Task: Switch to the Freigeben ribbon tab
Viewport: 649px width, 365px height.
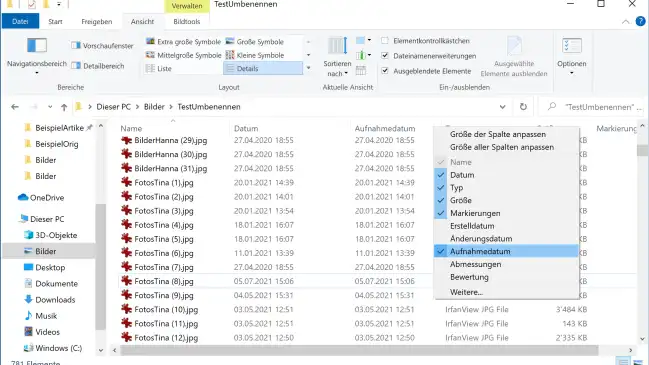Action: click(x=96, y=22)
